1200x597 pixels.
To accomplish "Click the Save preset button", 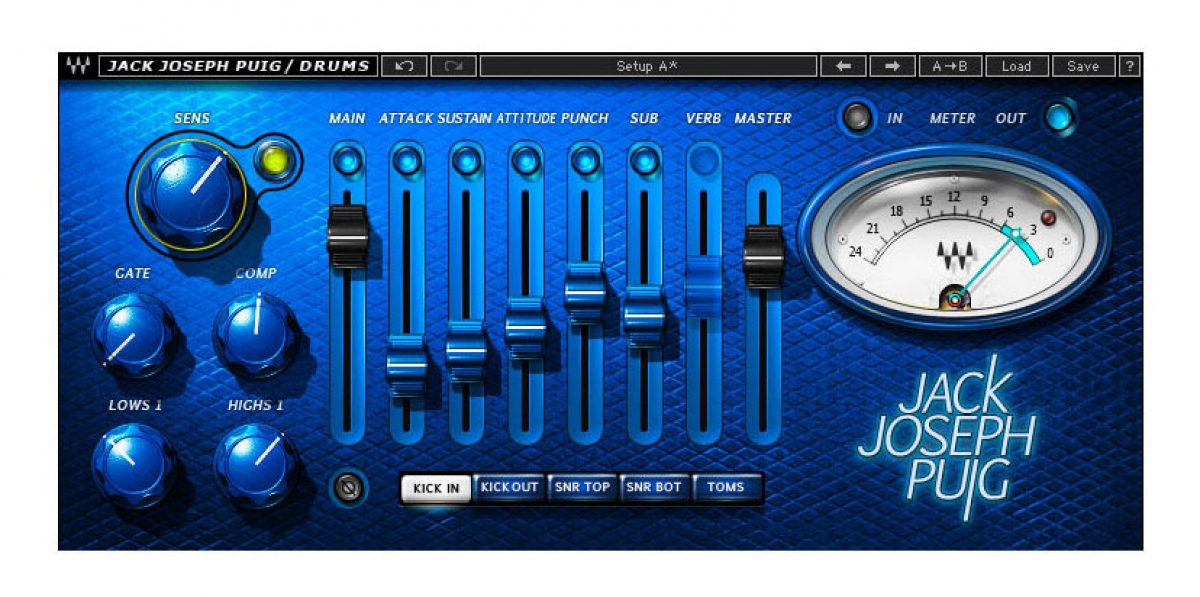I will [x=1083, y=66].
